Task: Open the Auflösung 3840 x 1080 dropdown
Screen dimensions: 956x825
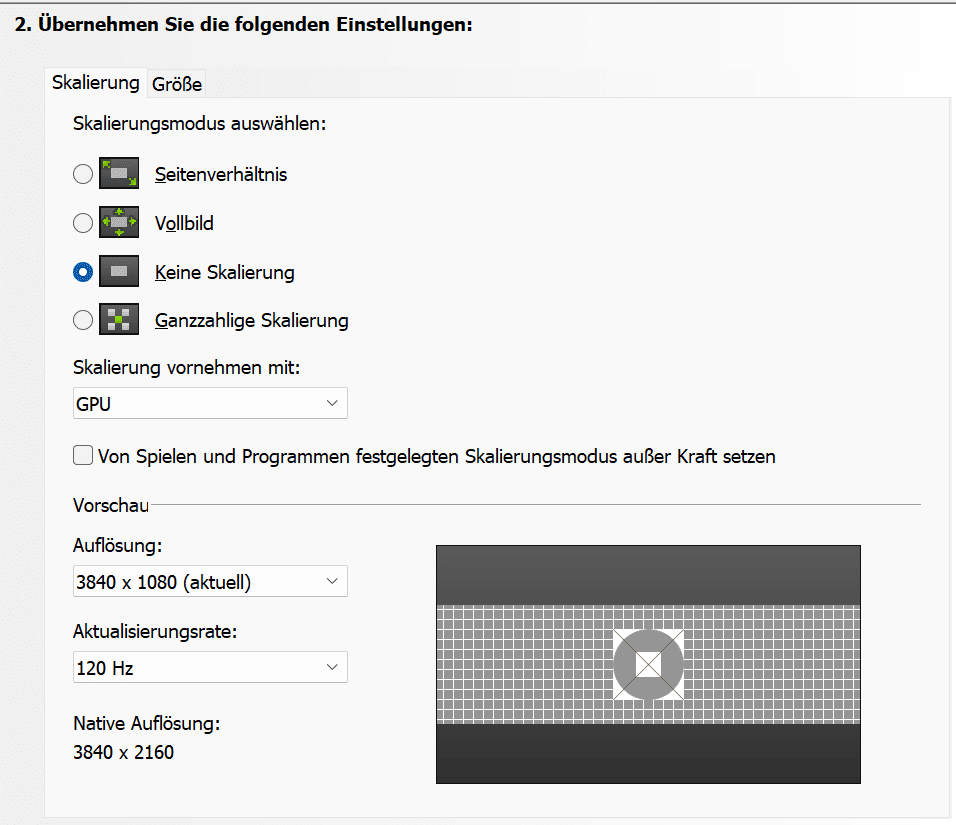Action: pos(210,581)
